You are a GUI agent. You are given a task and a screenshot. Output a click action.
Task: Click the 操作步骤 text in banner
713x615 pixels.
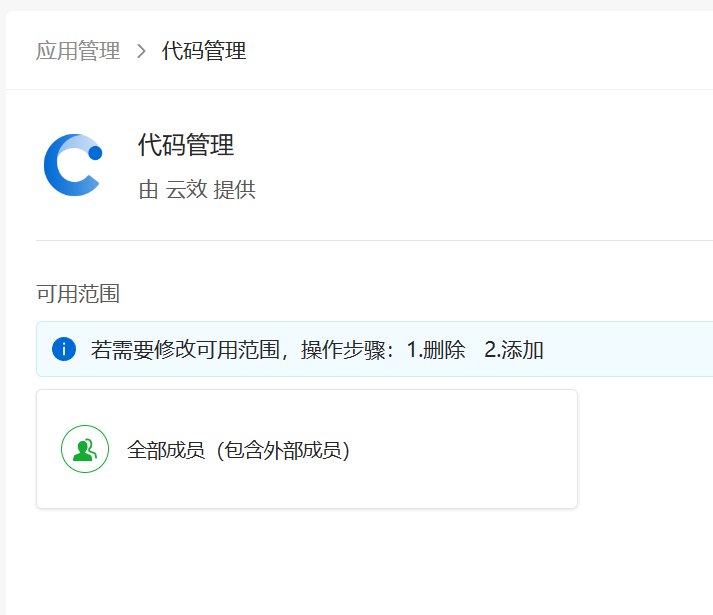click(x=343, y=350)
